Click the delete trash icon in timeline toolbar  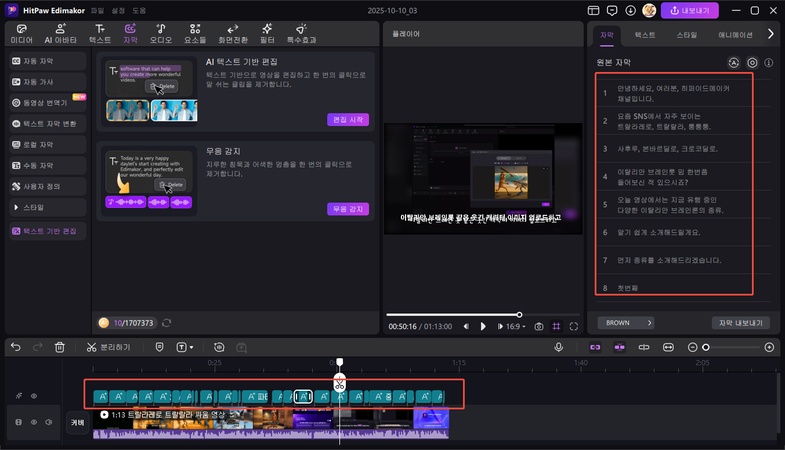pos(60,347)
